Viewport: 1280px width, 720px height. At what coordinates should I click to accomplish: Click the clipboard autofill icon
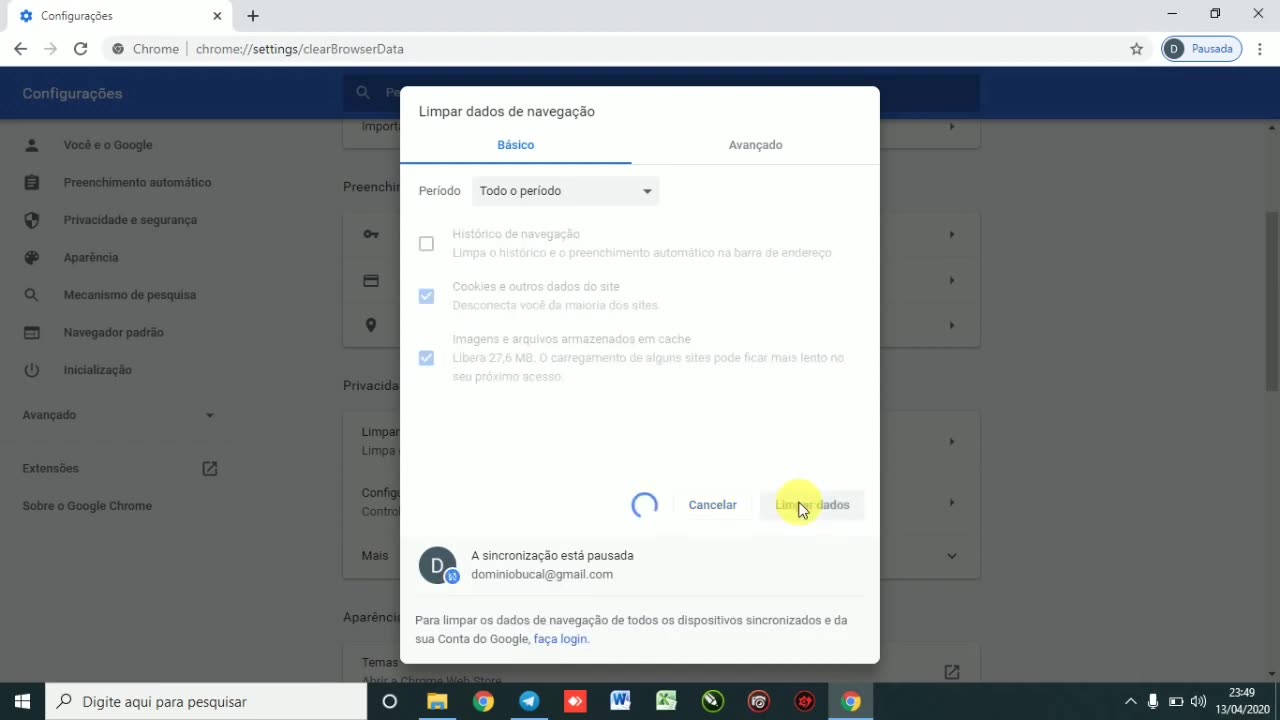tap(32, 182)
